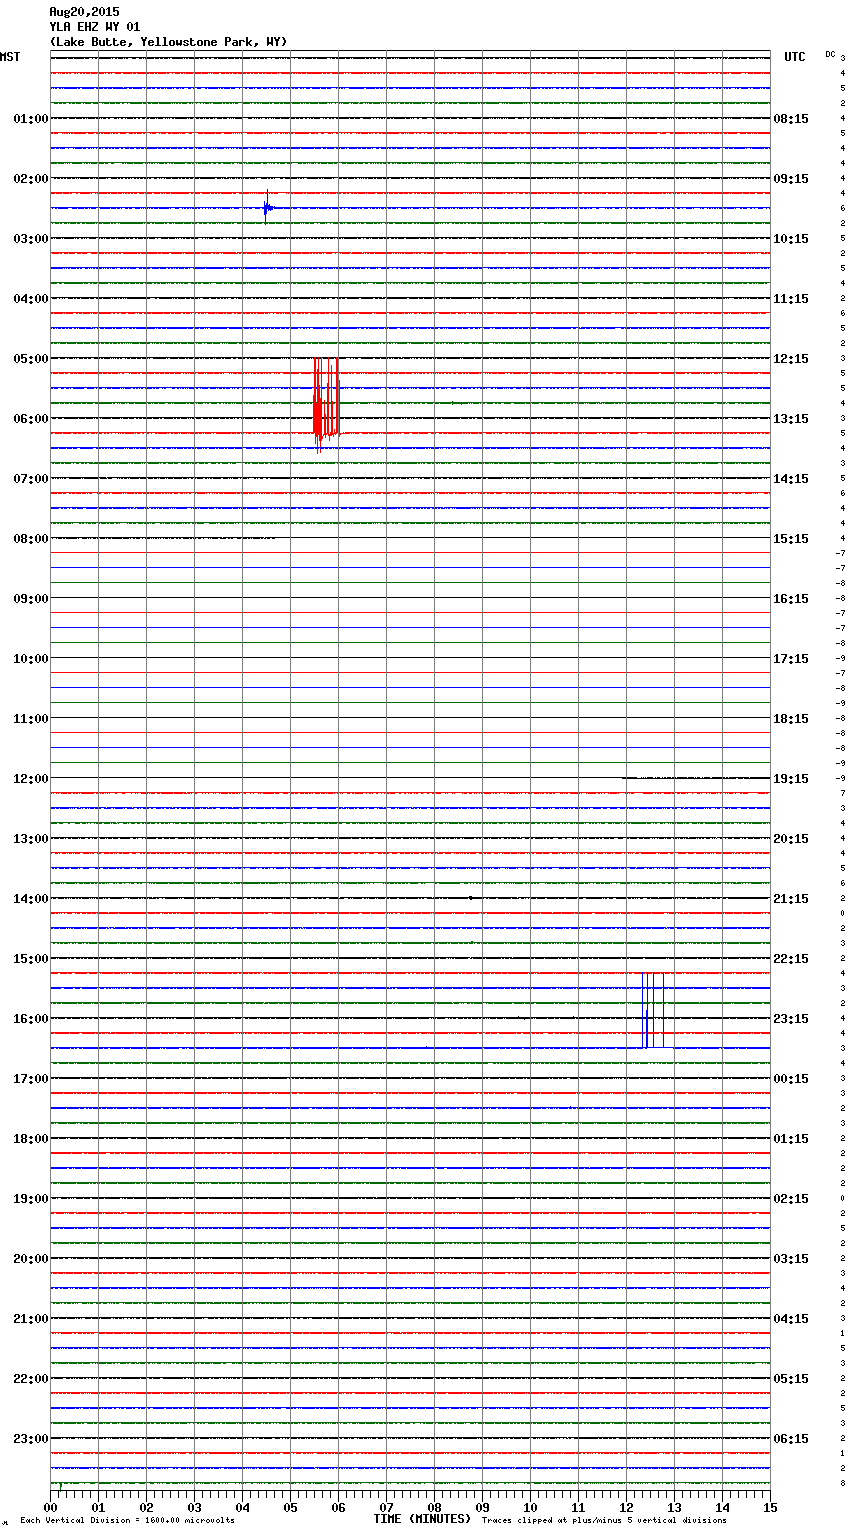Select the 08:00 MST time label

click(31, 539)
